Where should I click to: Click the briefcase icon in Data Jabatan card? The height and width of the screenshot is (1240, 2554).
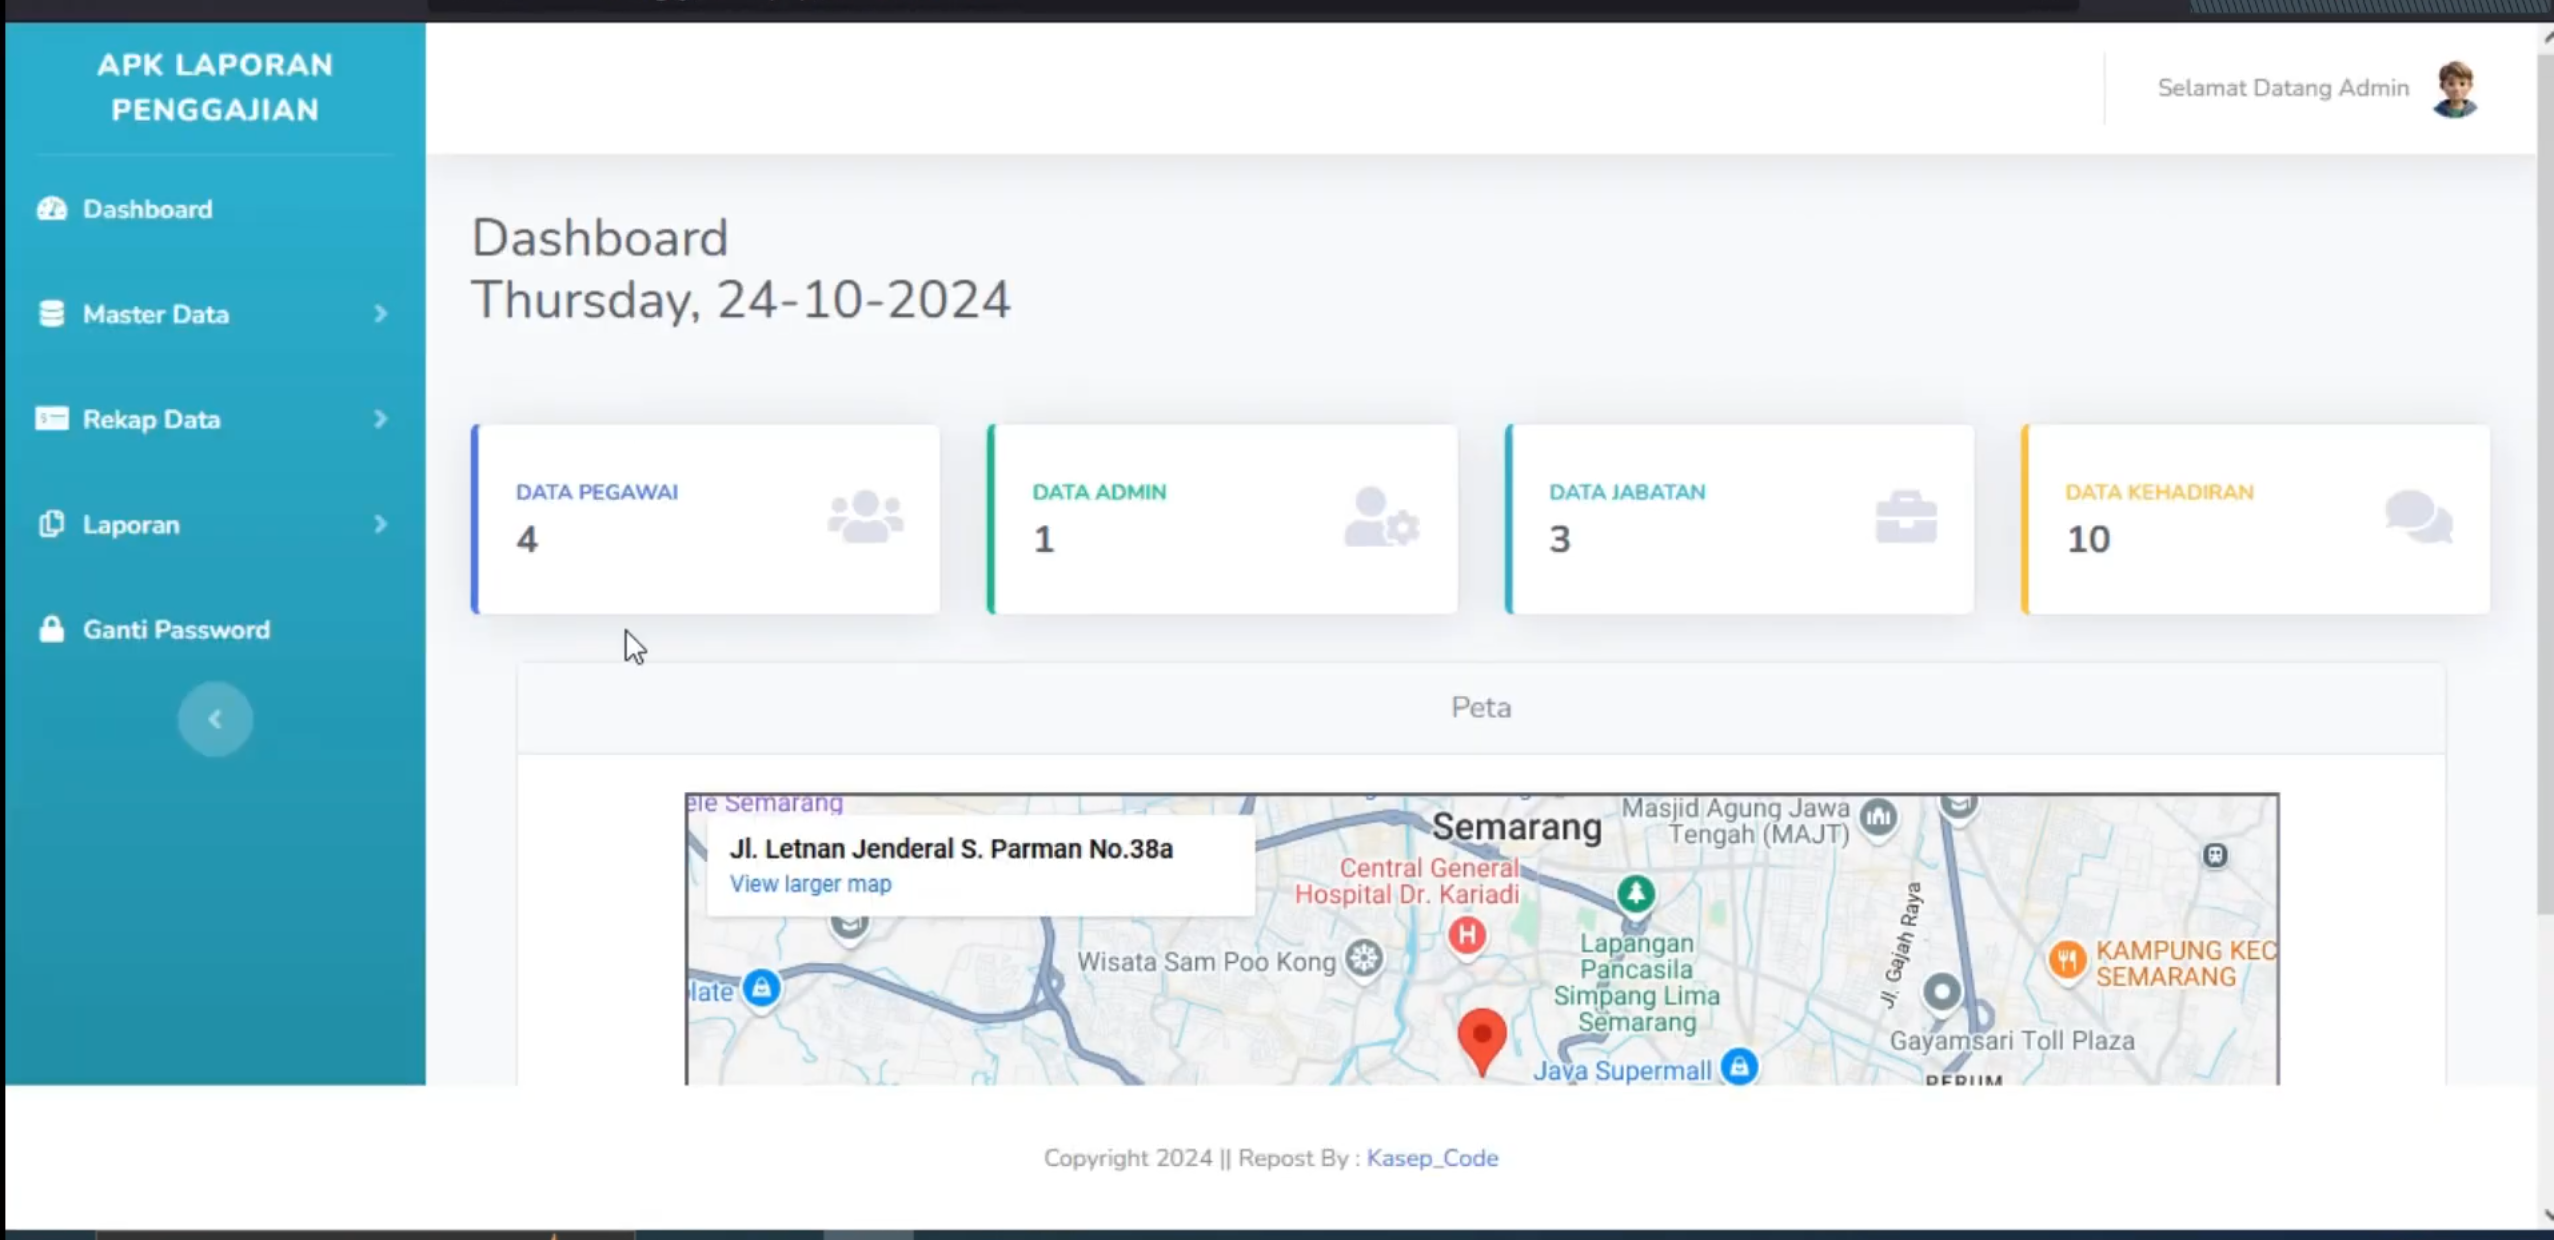[1906, 517]
